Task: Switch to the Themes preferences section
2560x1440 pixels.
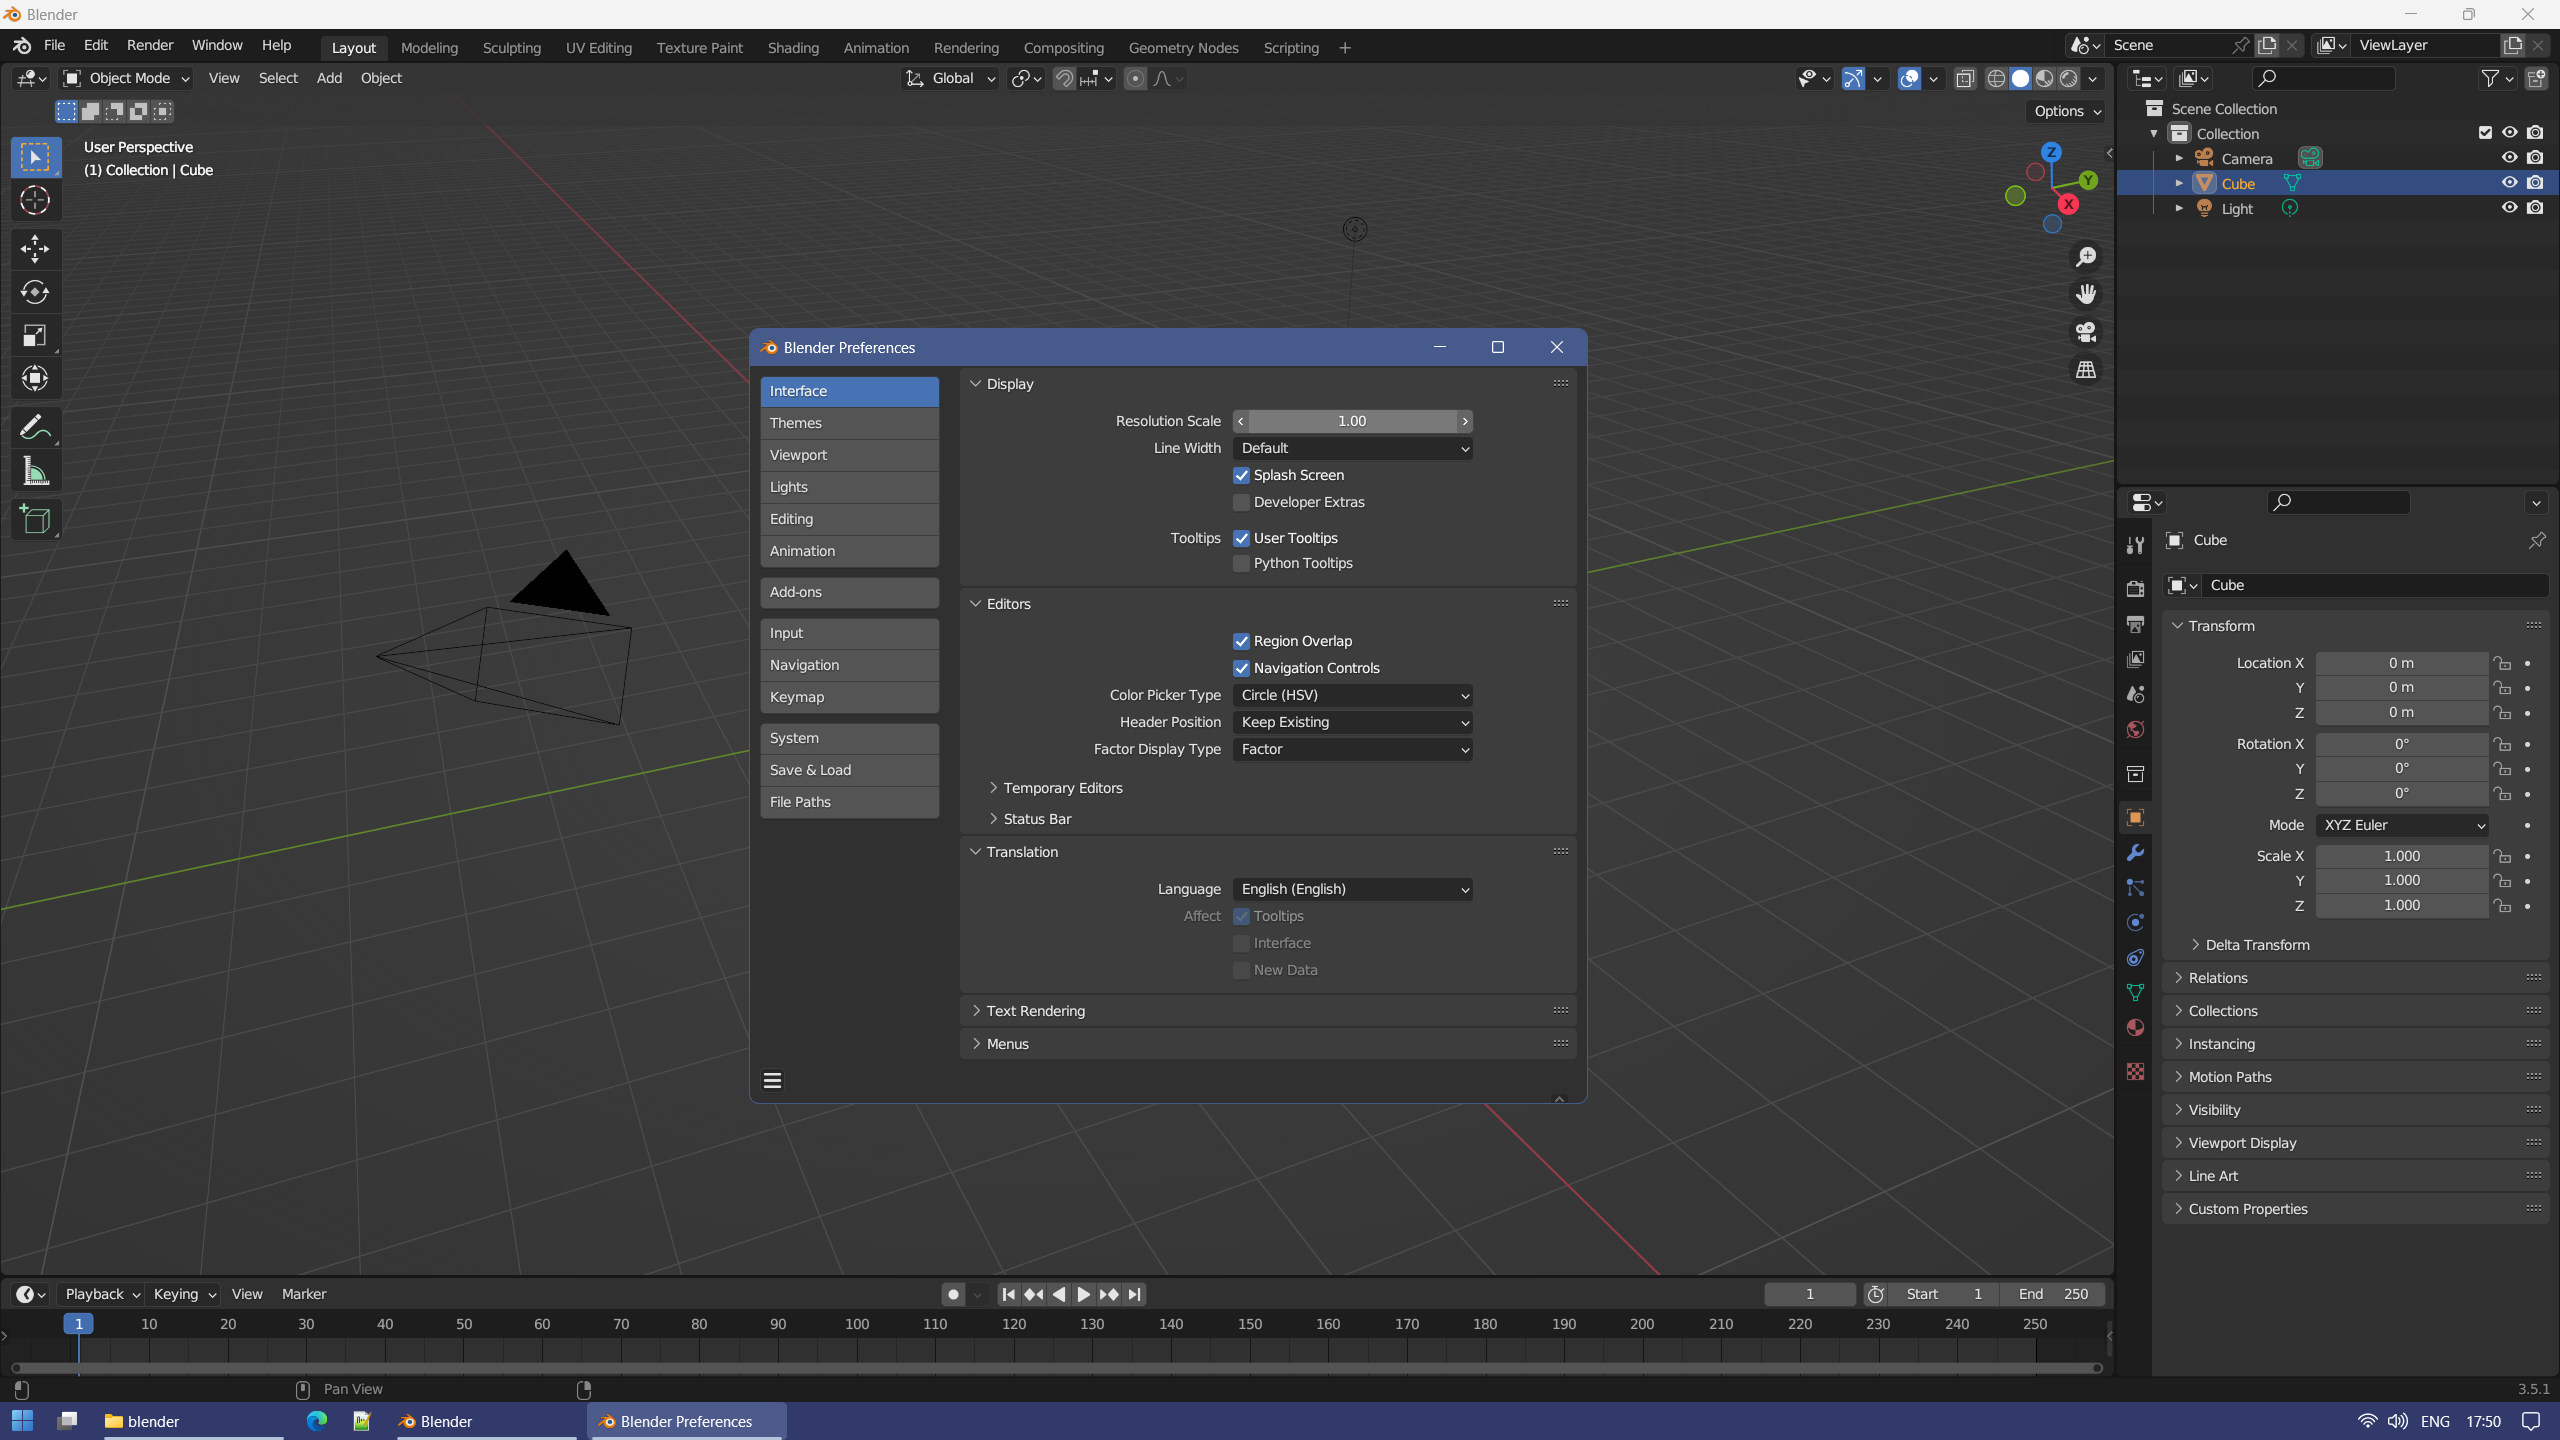Action: (849, 423)
